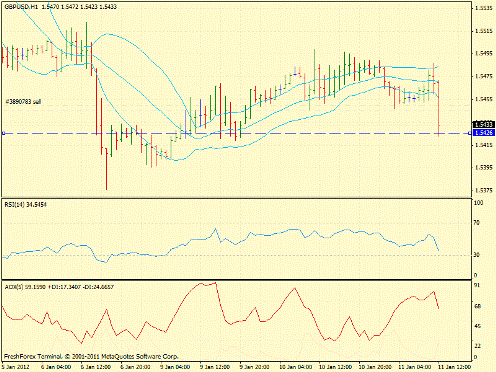Click the blue 1.5426 order price tag

[x=483, y=133]
